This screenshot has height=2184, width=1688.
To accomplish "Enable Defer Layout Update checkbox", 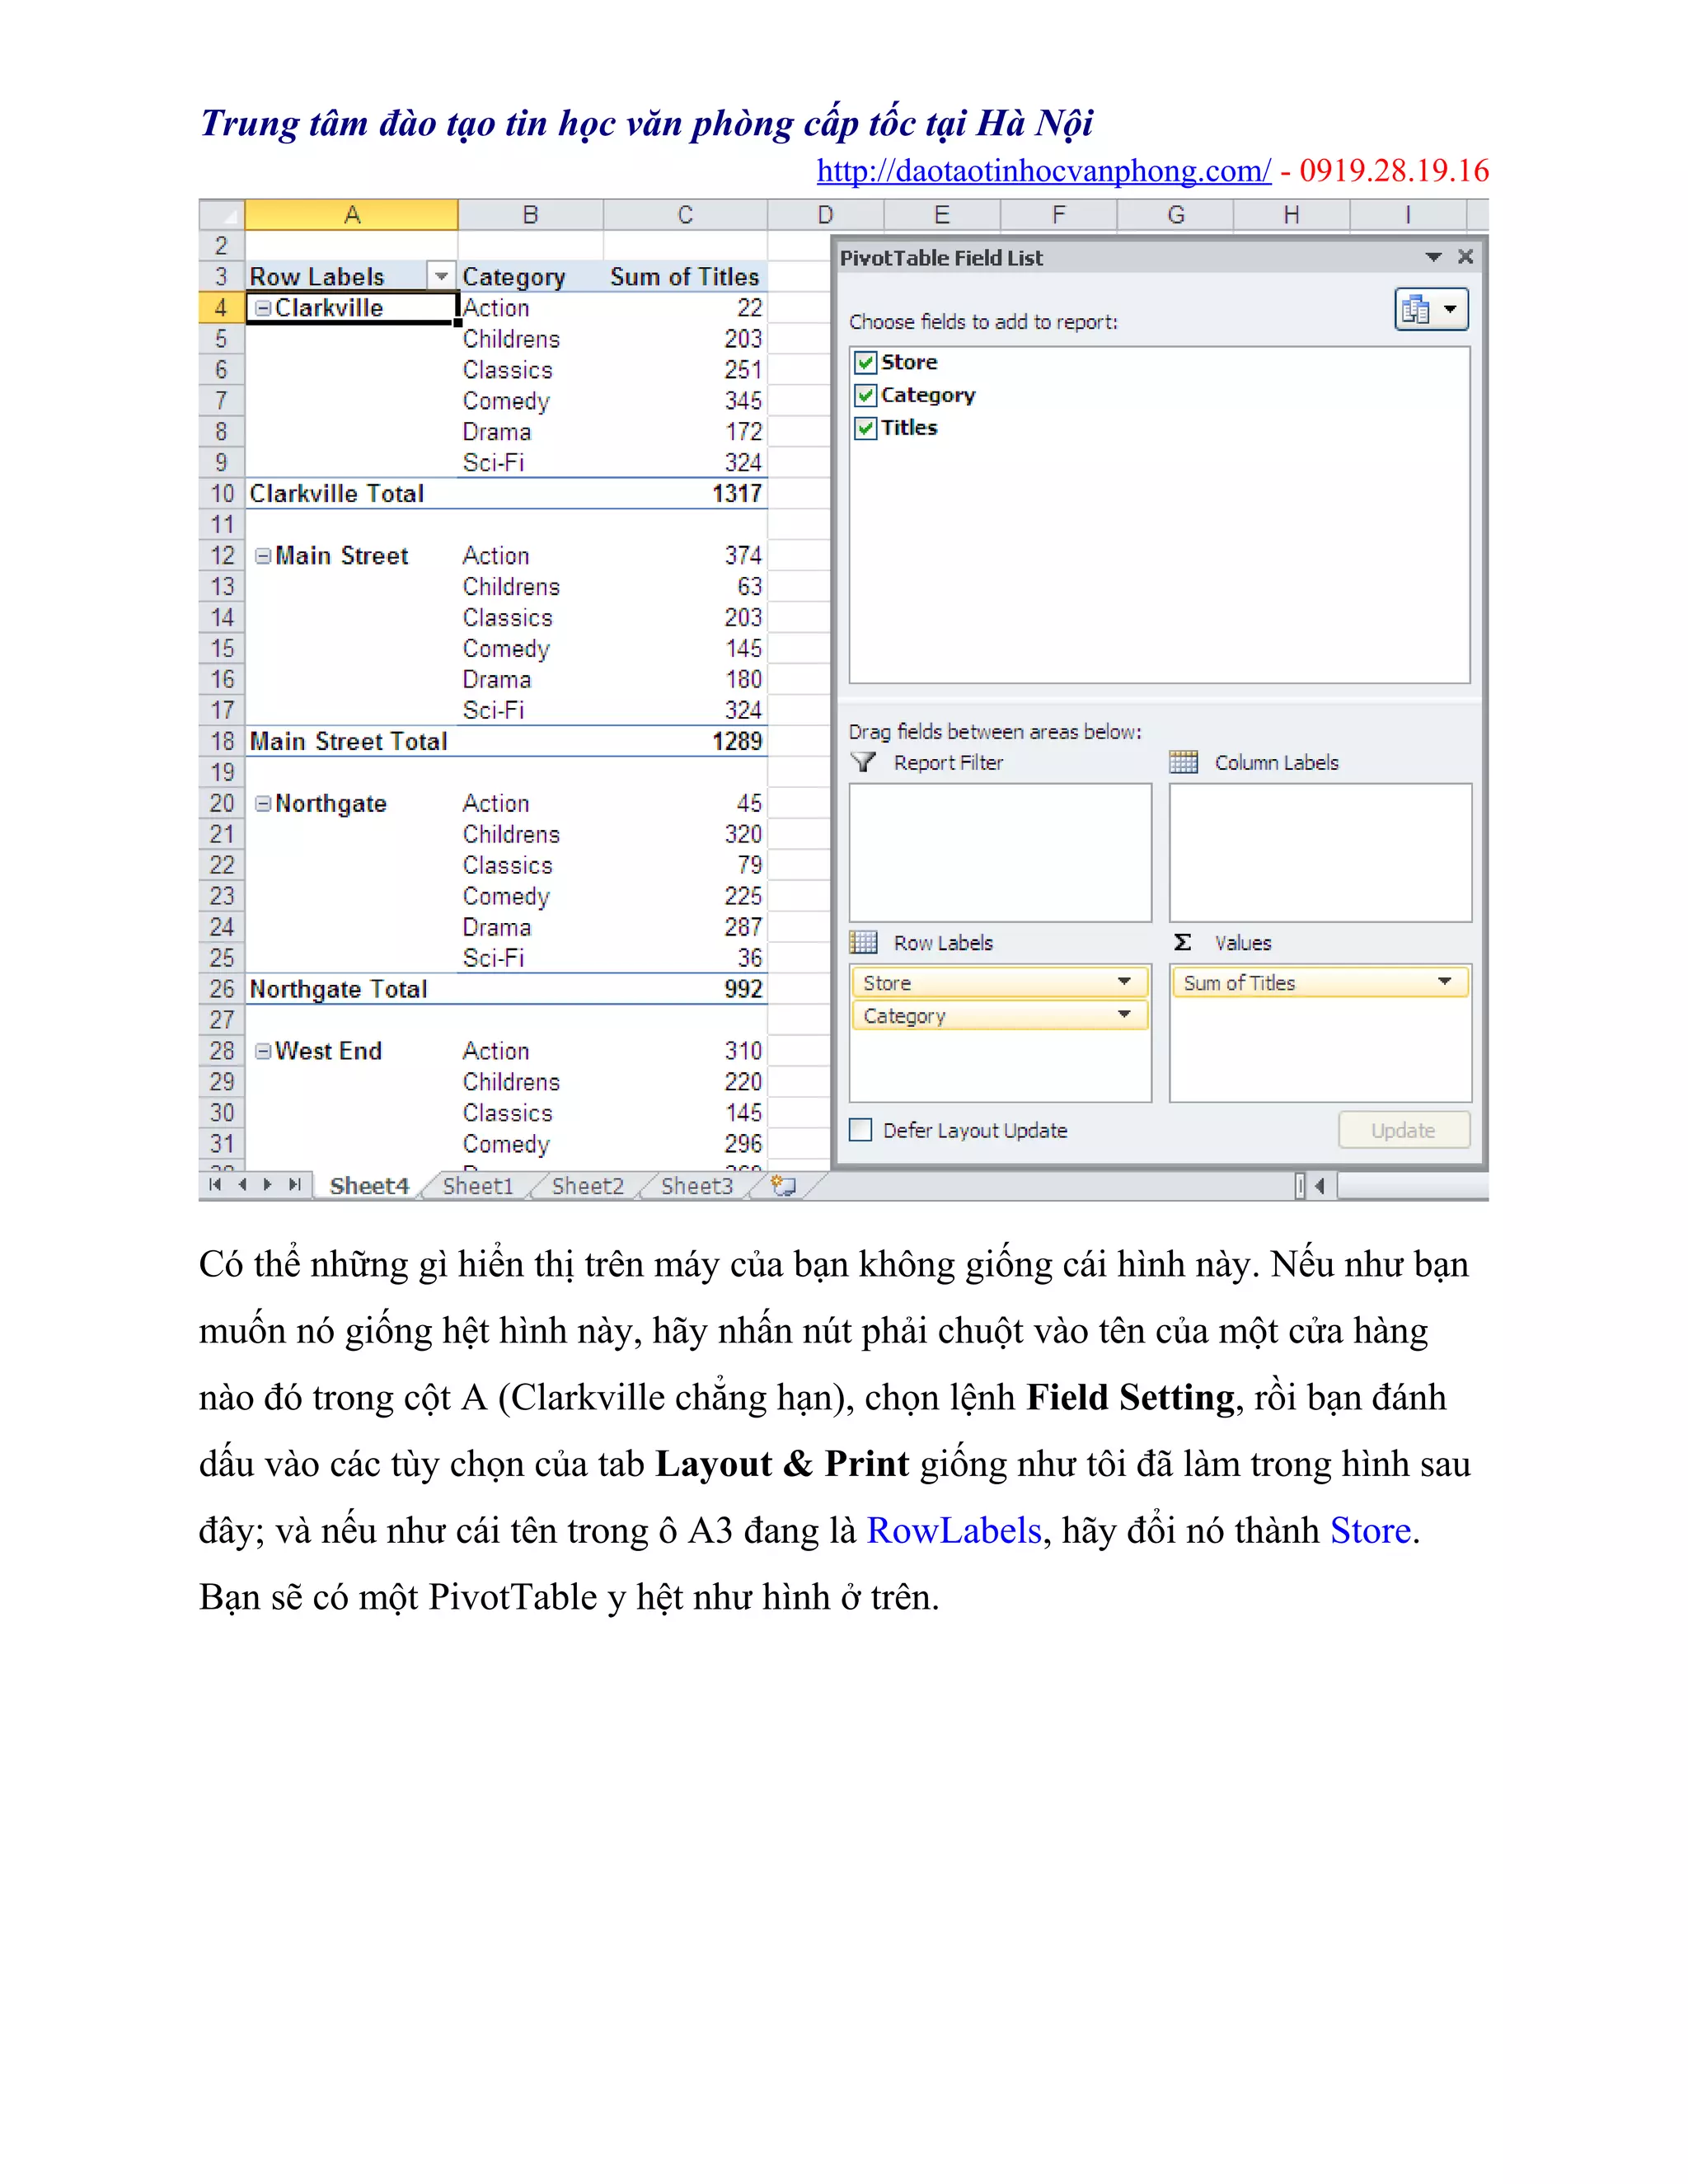I will pyautogui.click(x=861, y=1130).
